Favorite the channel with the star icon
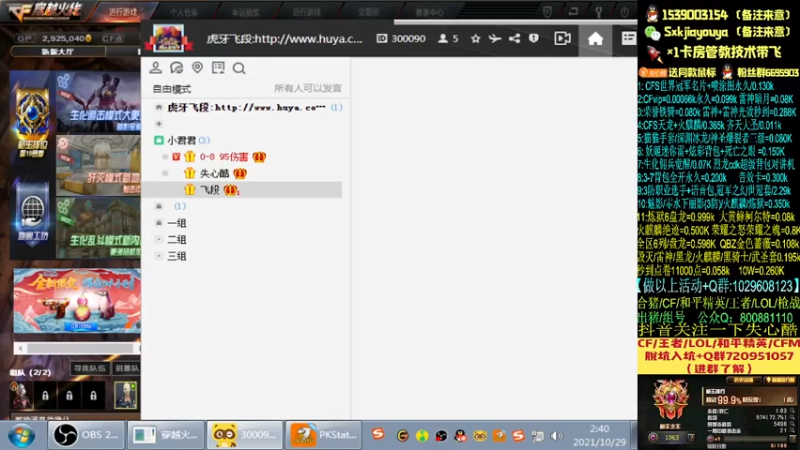The width and height of the screenshot is (800, 450). [x=476, y=38]
